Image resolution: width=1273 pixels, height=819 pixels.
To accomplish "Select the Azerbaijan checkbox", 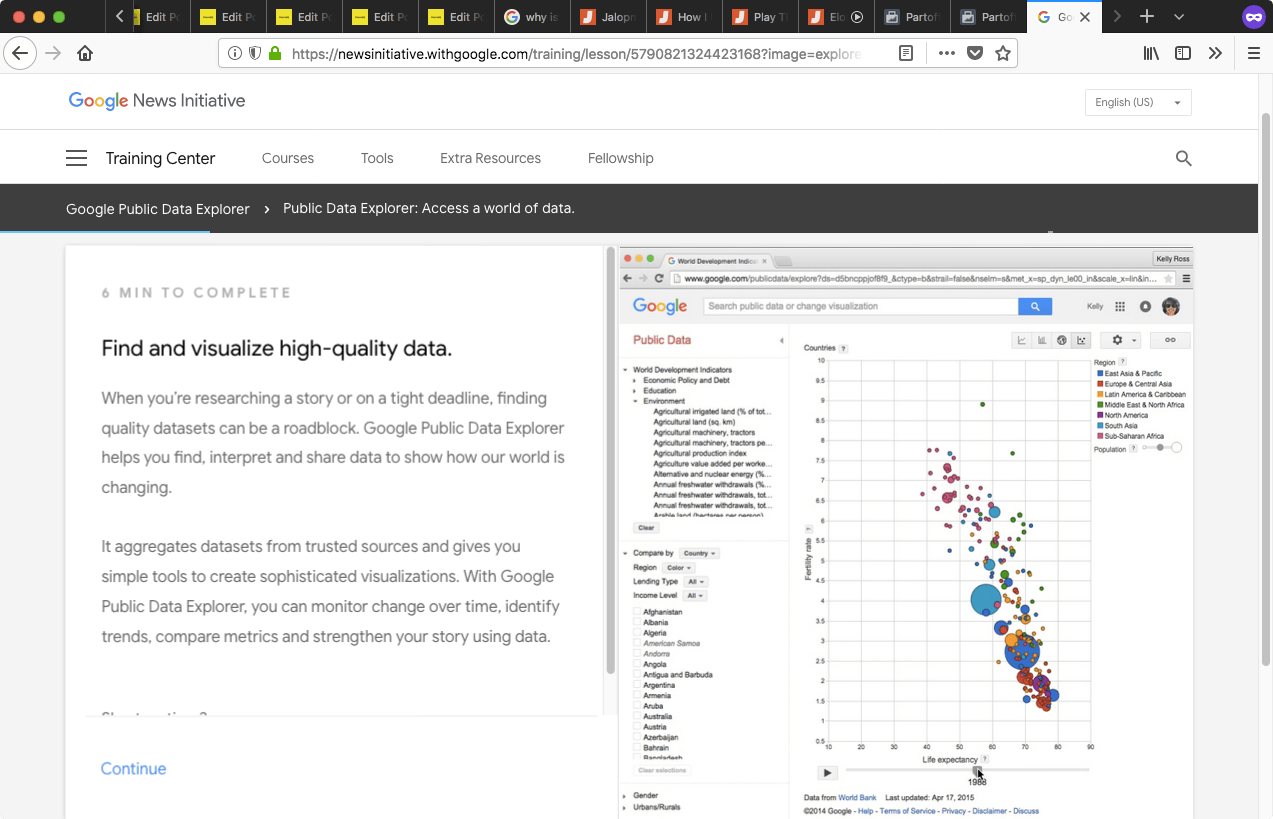I will click(x=638, y=737).
